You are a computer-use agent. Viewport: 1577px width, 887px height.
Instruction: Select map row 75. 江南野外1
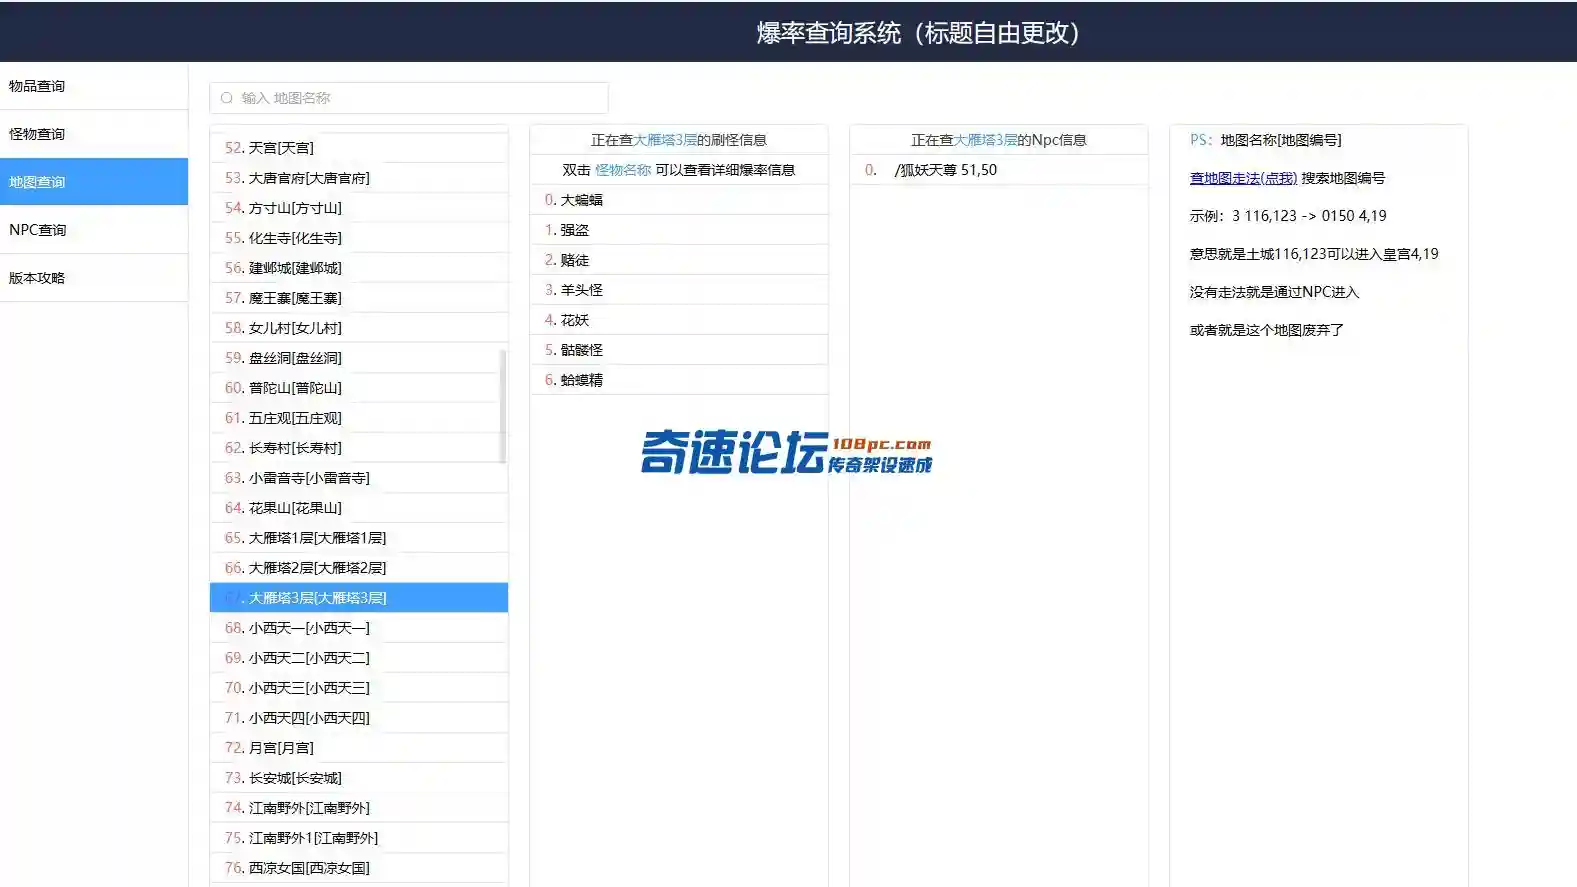(359, 838)
